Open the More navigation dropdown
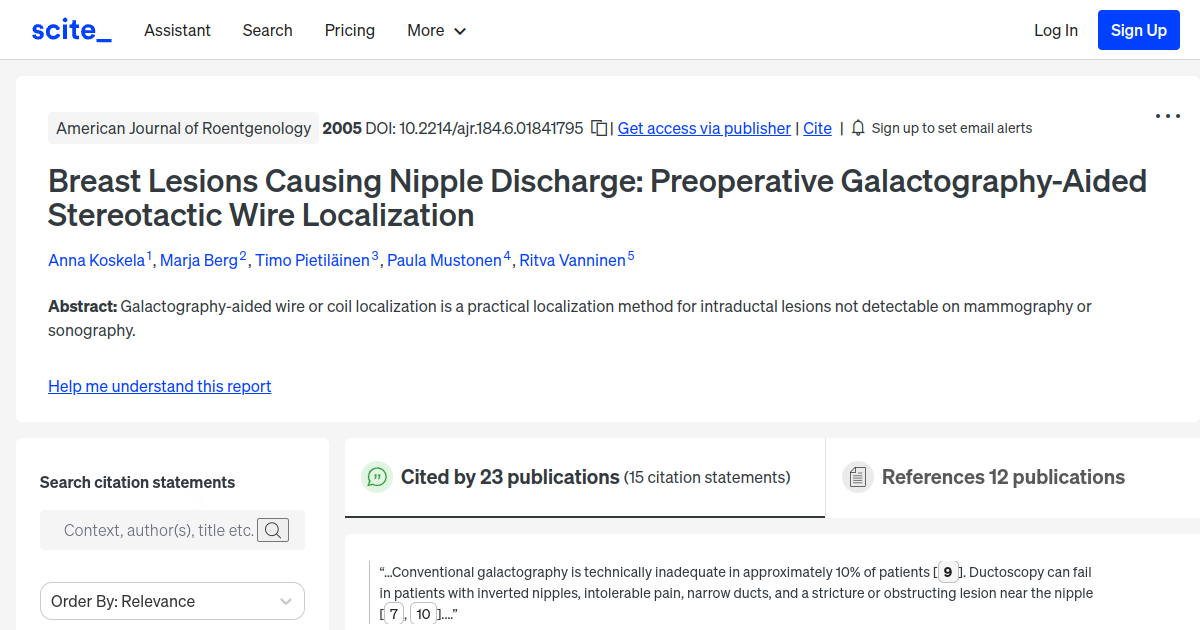This screenshot has height=630, width=1200. (436, 30)
